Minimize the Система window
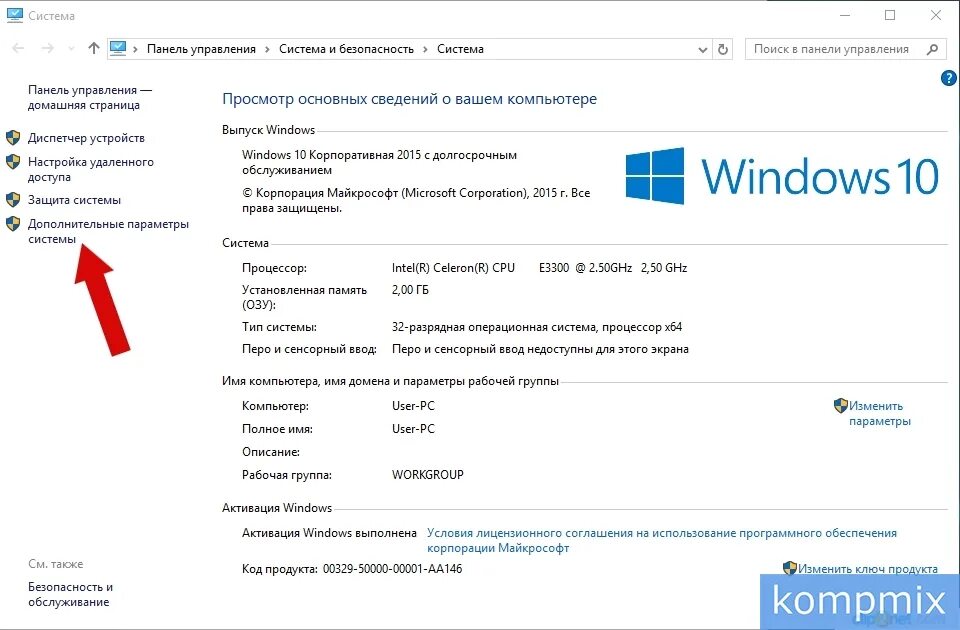The width and height of the screenshot is (960, 630). [x=846, y=15]
